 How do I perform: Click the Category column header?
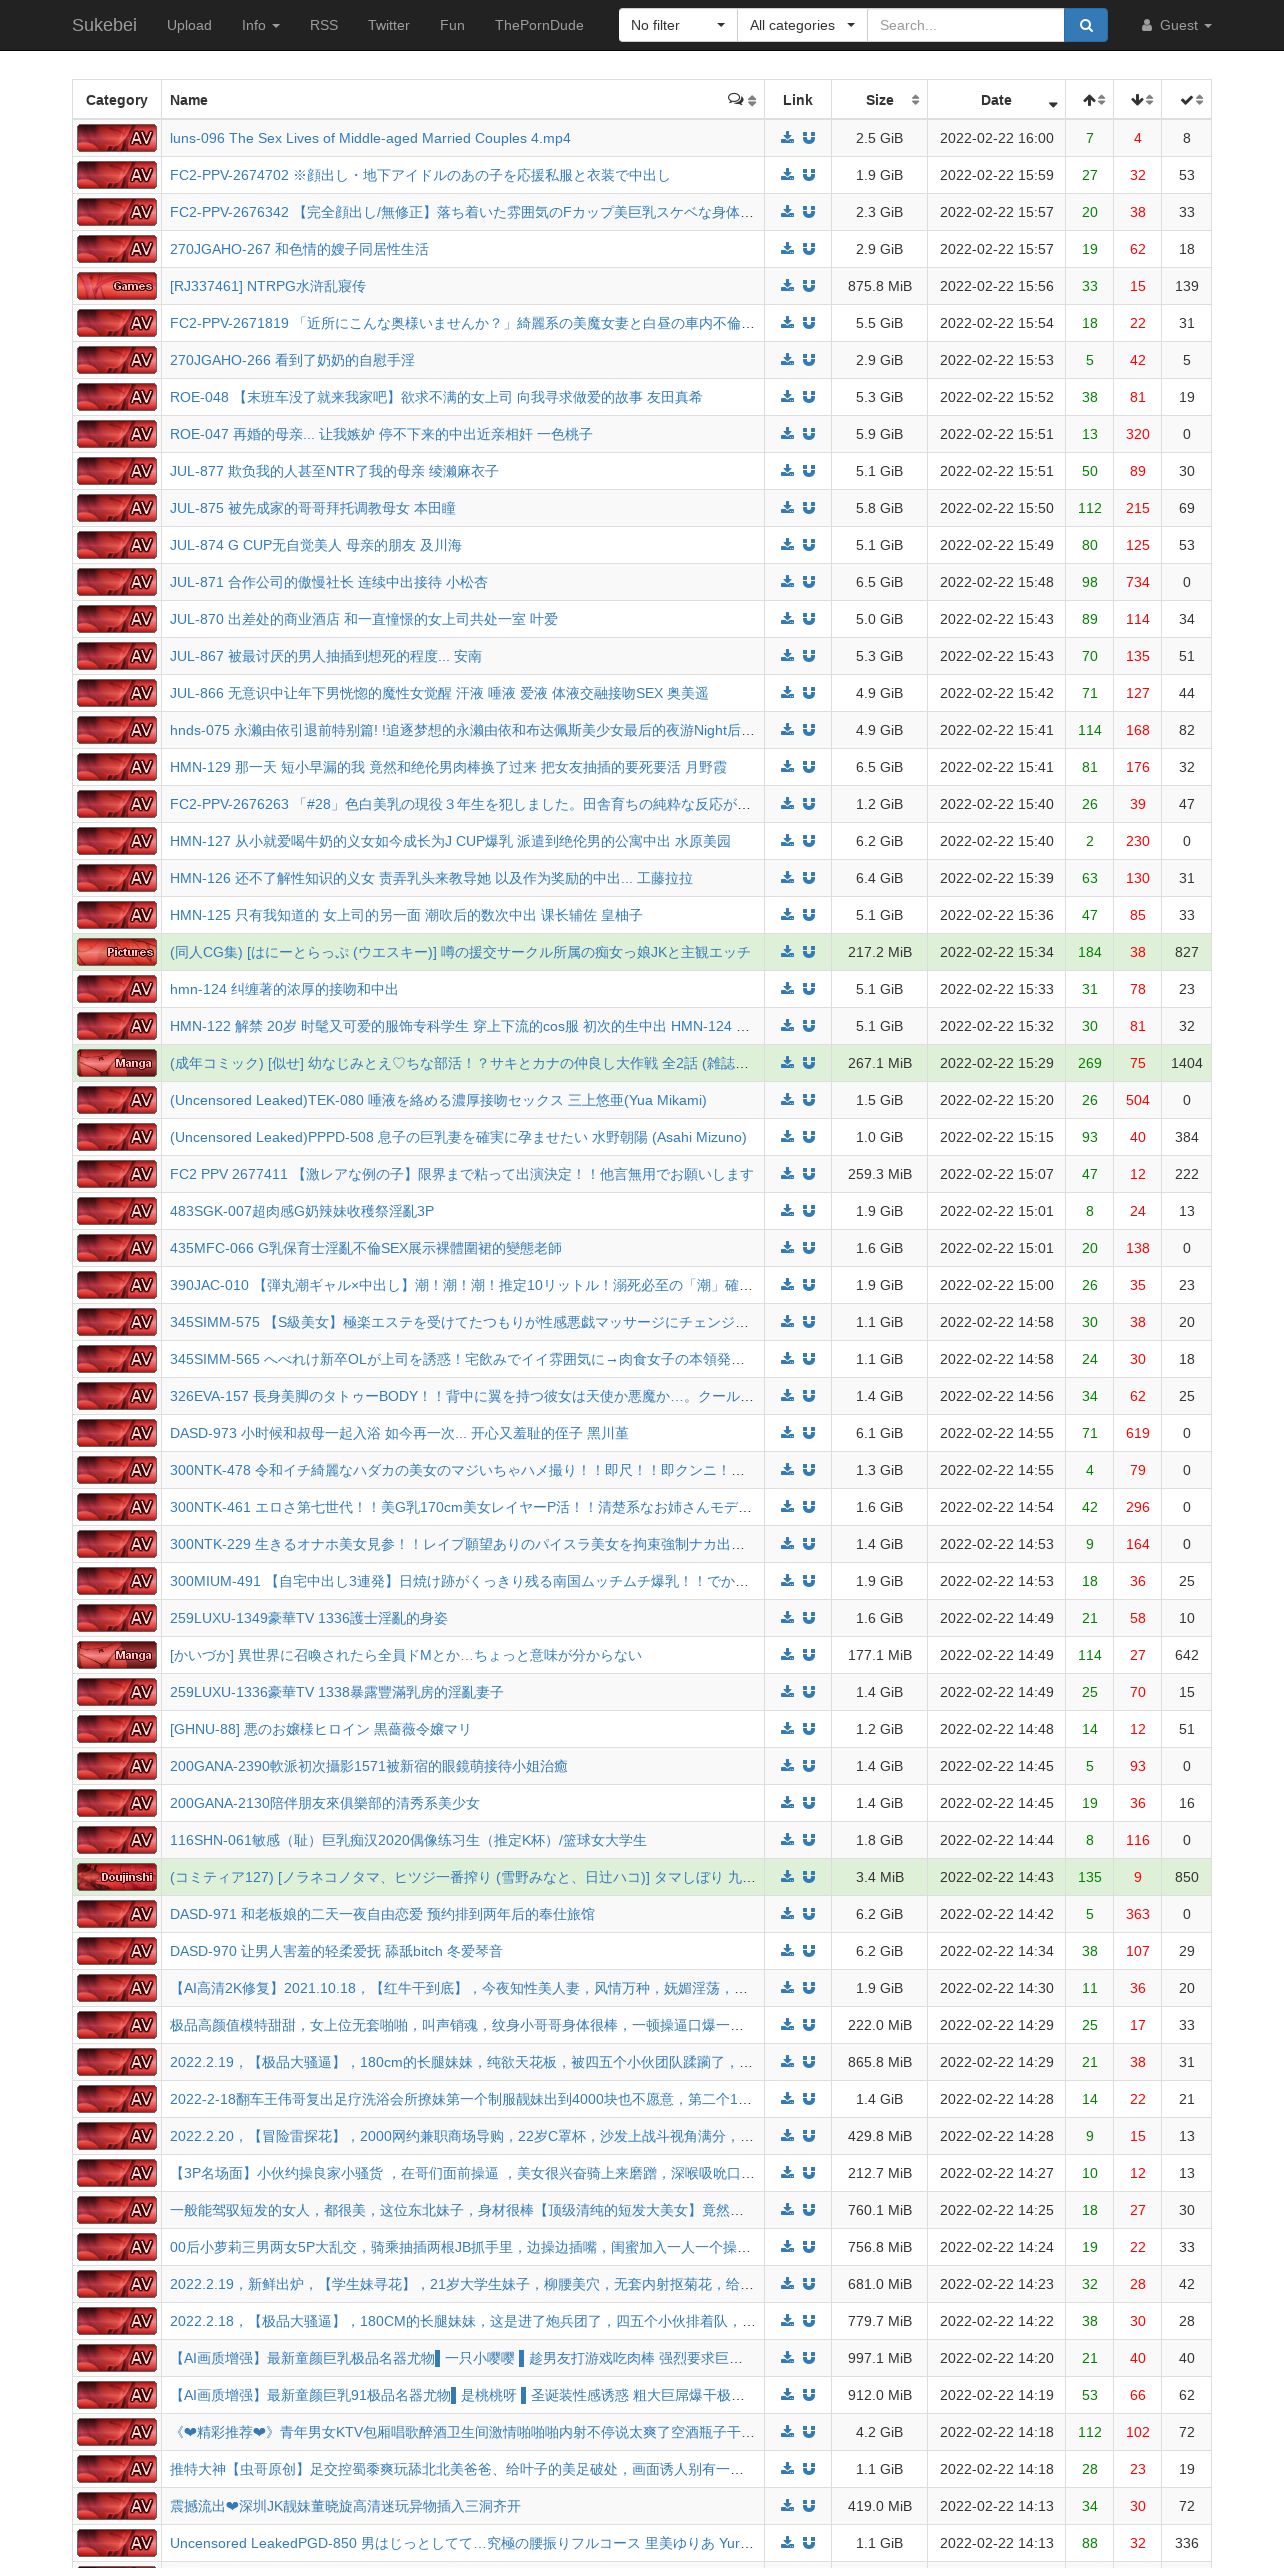117,100
